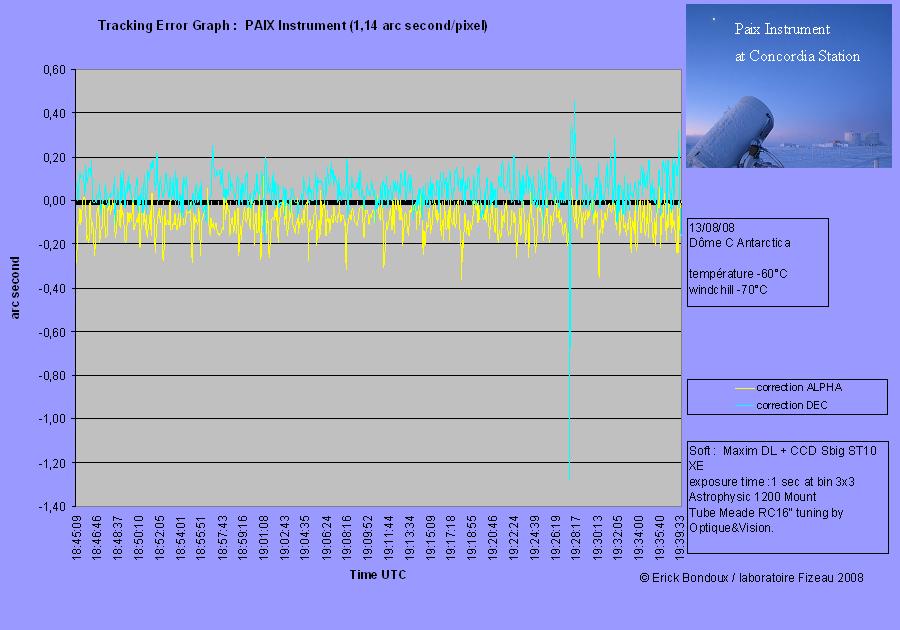The image size is (900, 630).
Task: Select the 'Tube Meade RC16" tuning by' line
Action: point(766,513)
